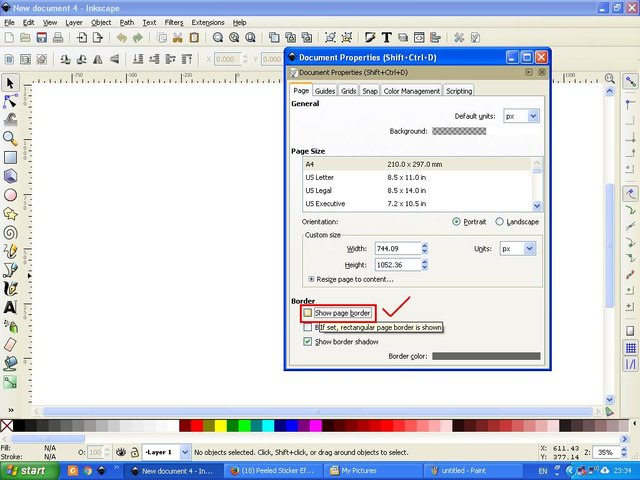Select the Node edit tool
The height and width of the screenshot is (480, 640).
[x=10, y=101]
